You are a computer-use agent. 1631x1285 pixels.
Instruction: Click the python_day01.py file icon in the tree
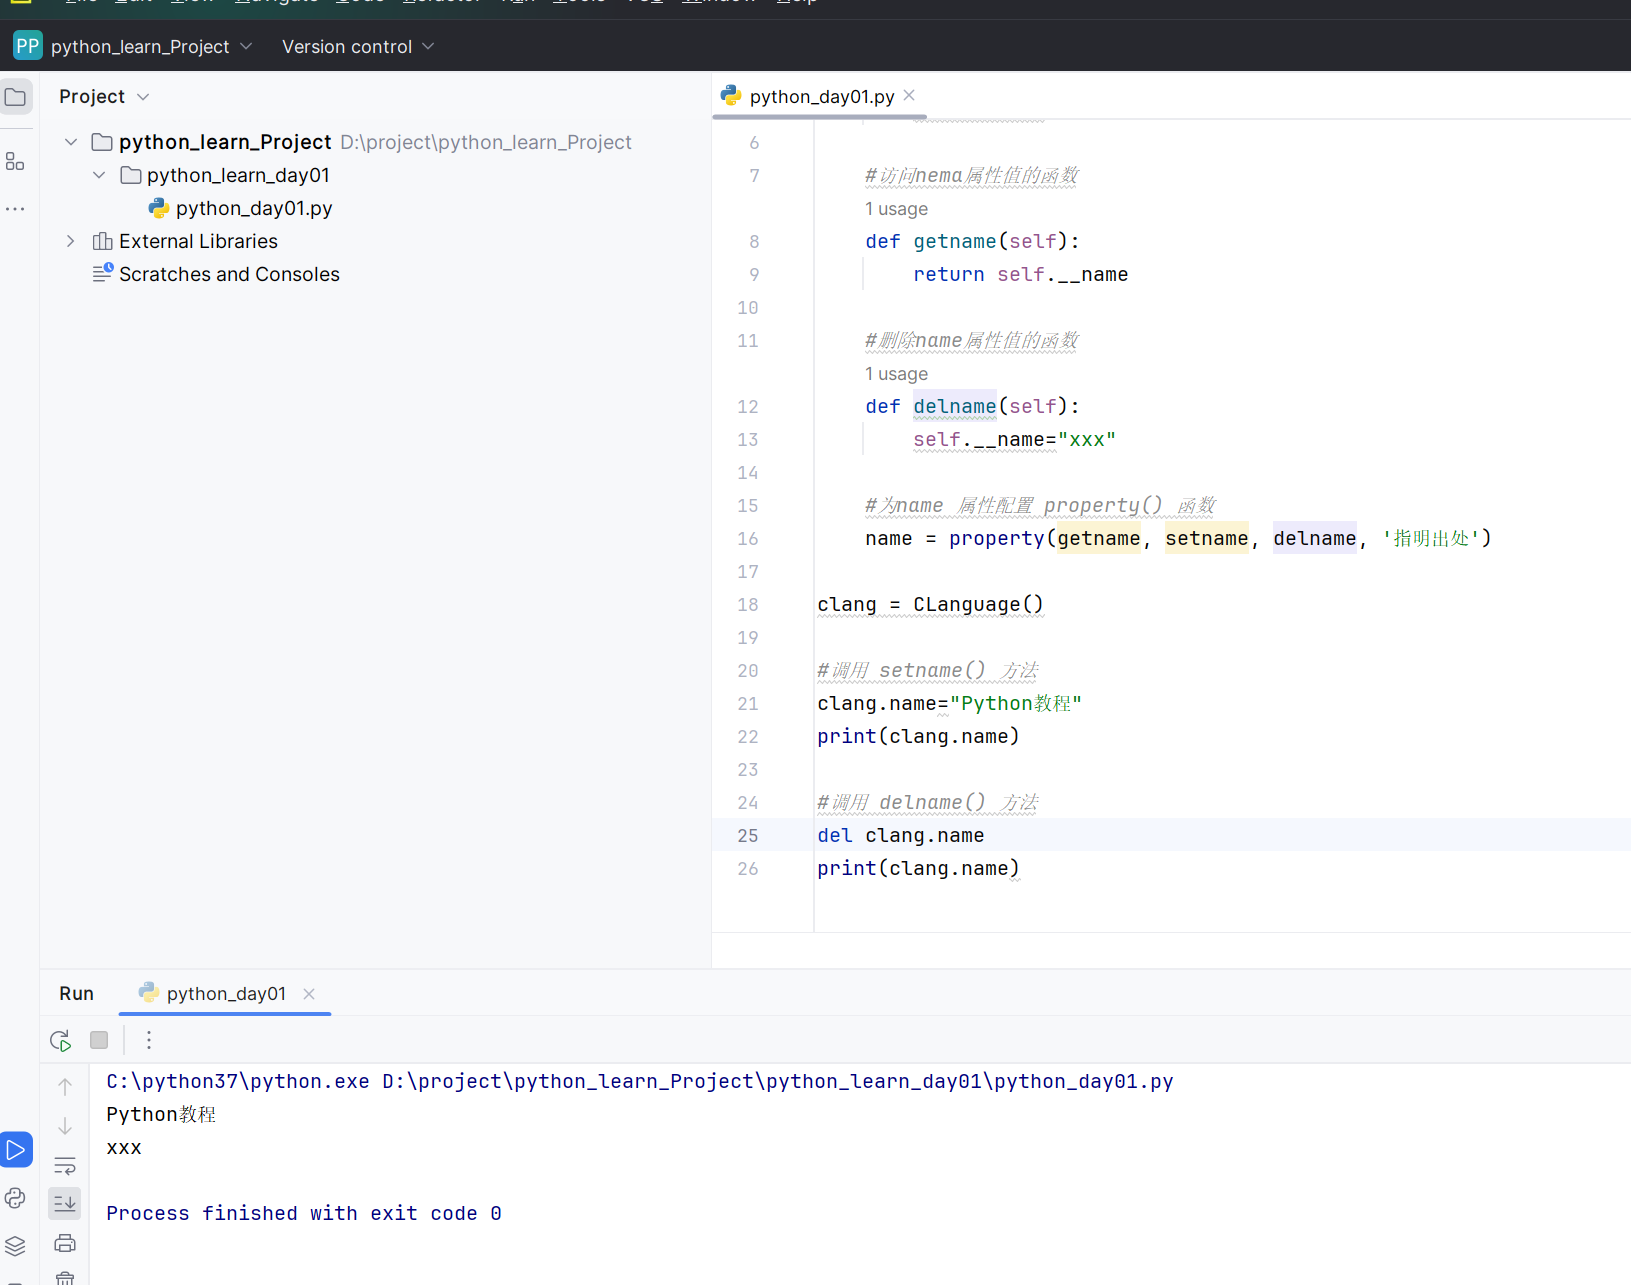tap(159, 208)
